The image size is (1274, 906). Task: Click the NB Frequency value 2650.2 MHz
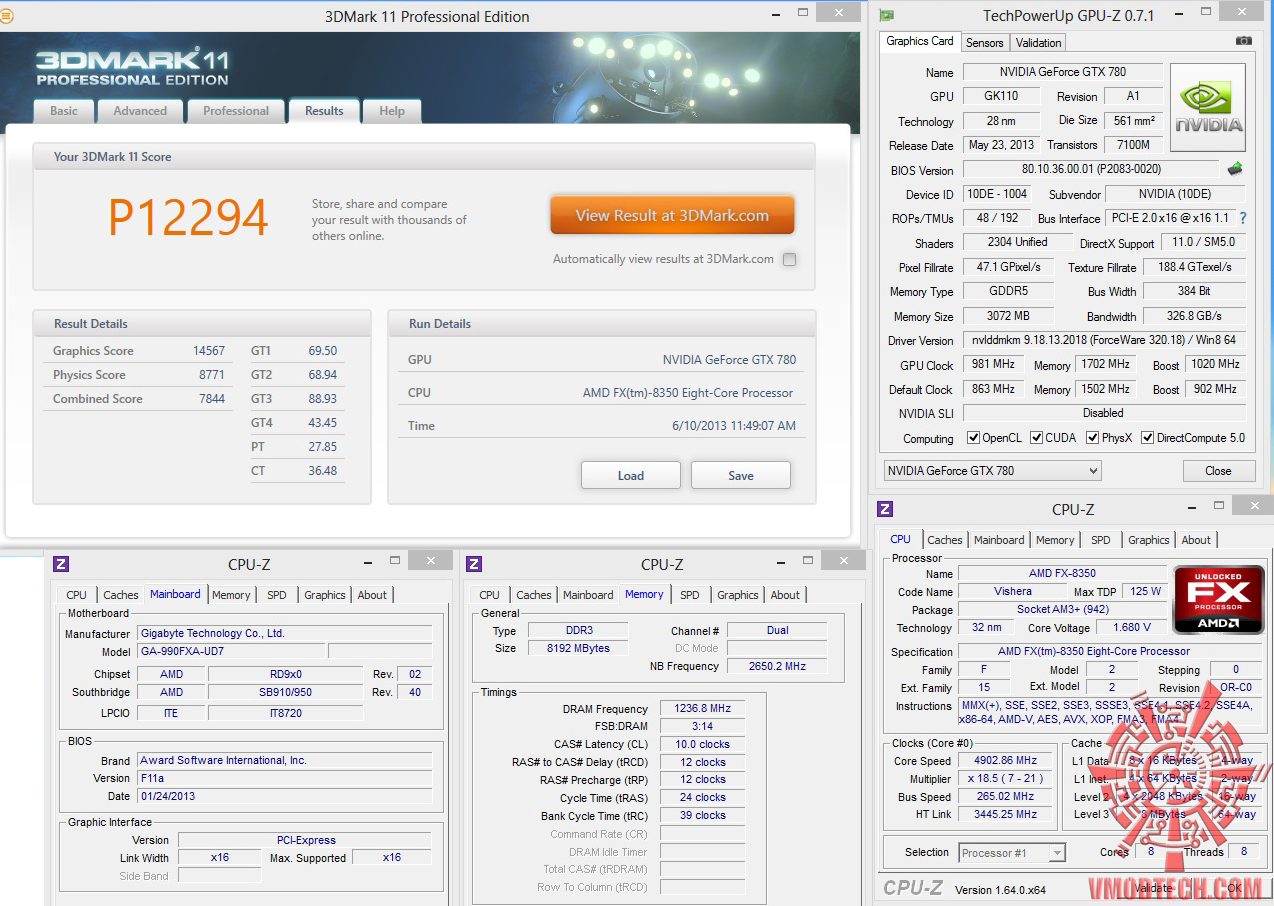[x=777, y=666]
